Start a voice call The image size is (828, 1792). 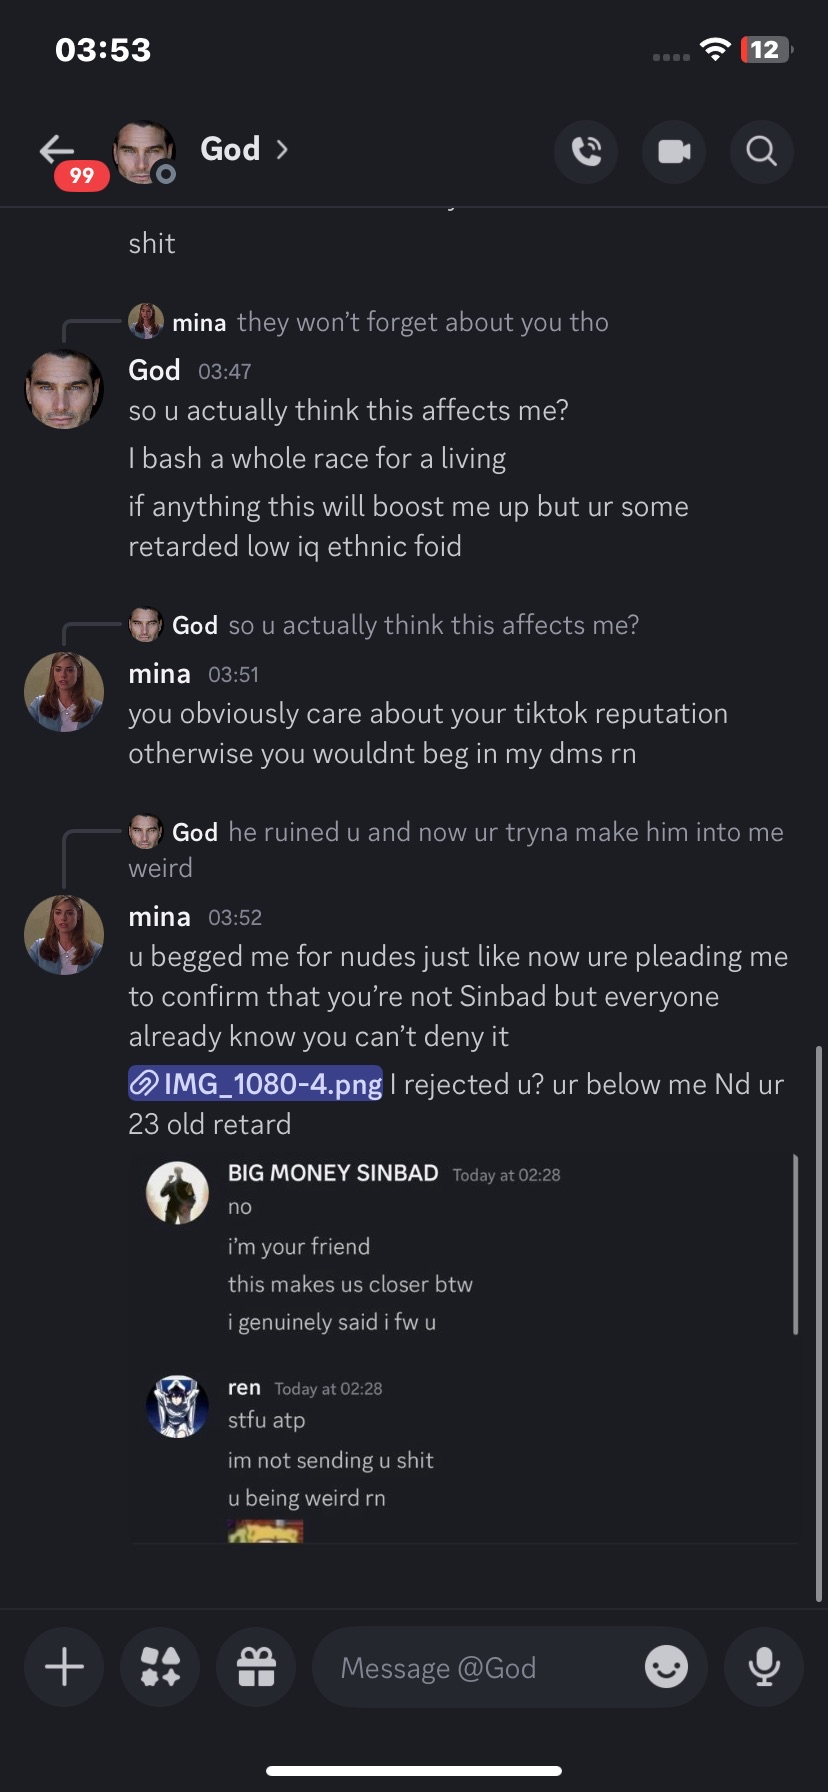pos(586,151)
